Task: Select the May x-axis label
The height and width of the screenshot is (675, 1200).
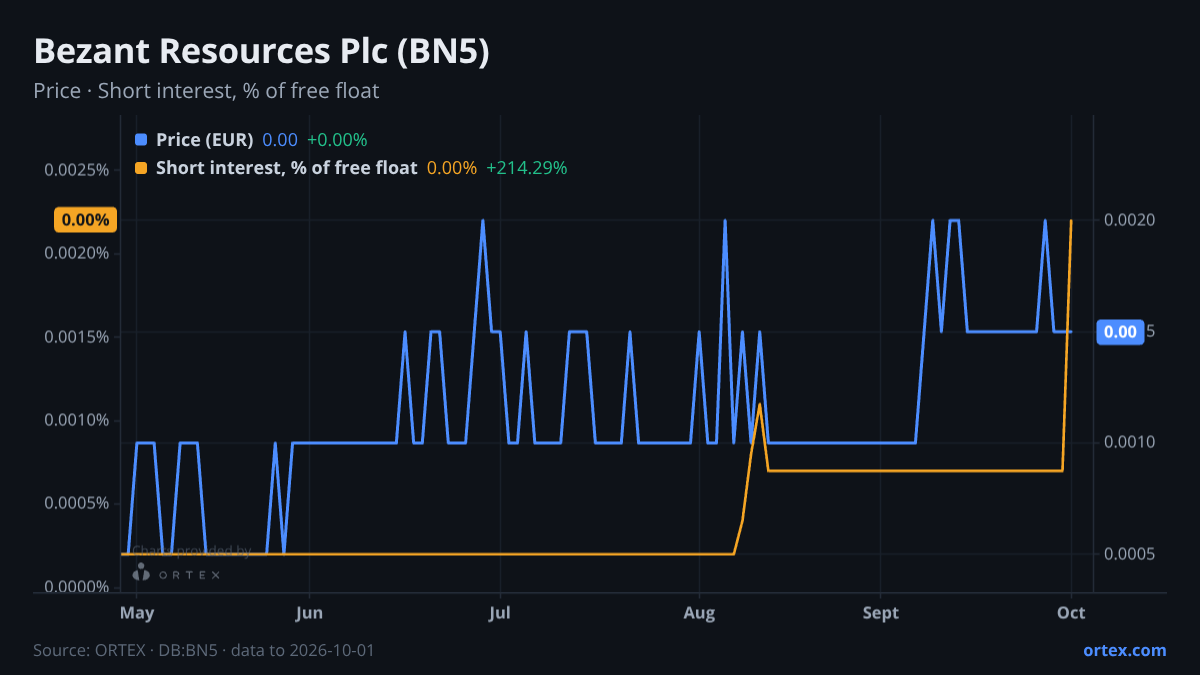Action: pos(137,613)
